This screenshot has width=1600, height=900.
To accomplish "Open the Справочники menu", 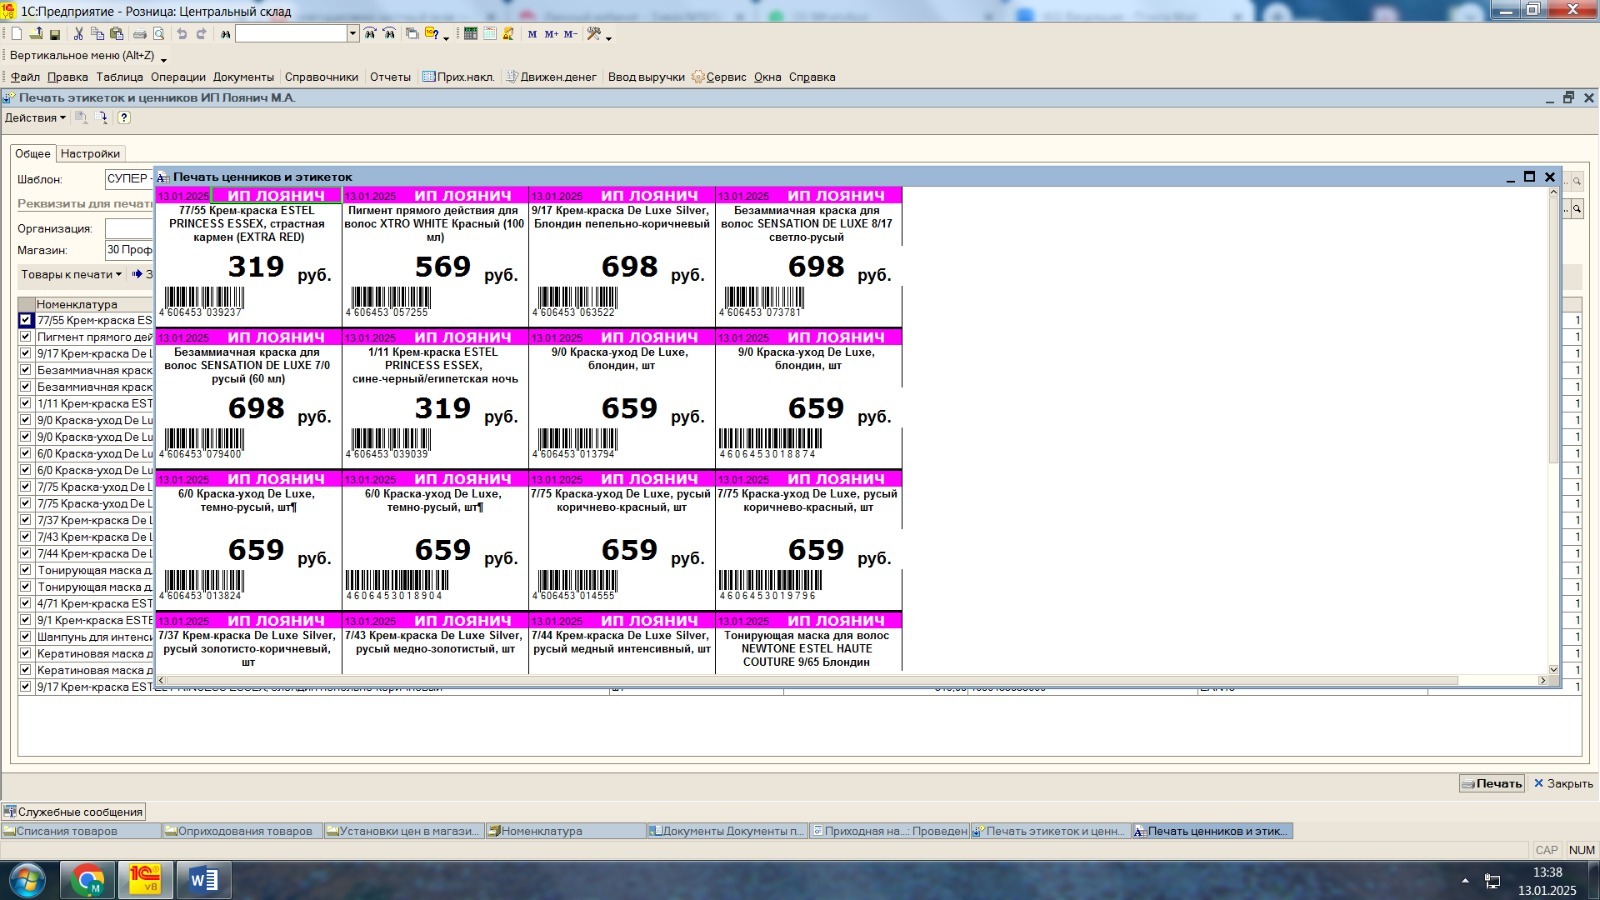I will pos(321,77).
